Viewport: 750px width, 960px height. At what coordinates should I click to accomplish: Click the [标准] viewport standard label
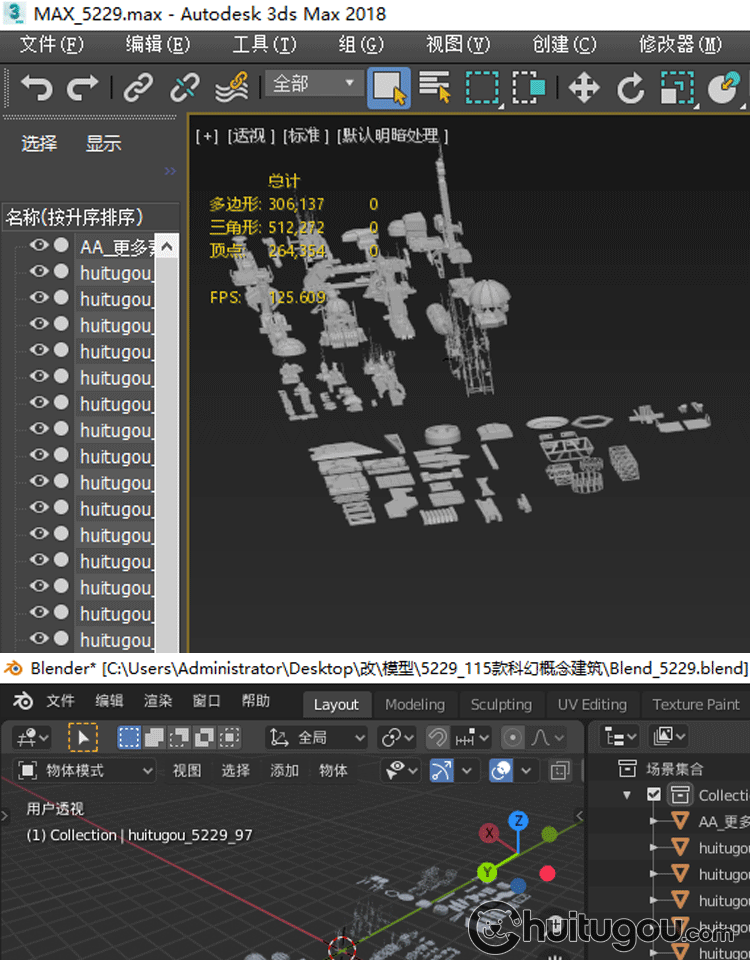click(306, 136)
